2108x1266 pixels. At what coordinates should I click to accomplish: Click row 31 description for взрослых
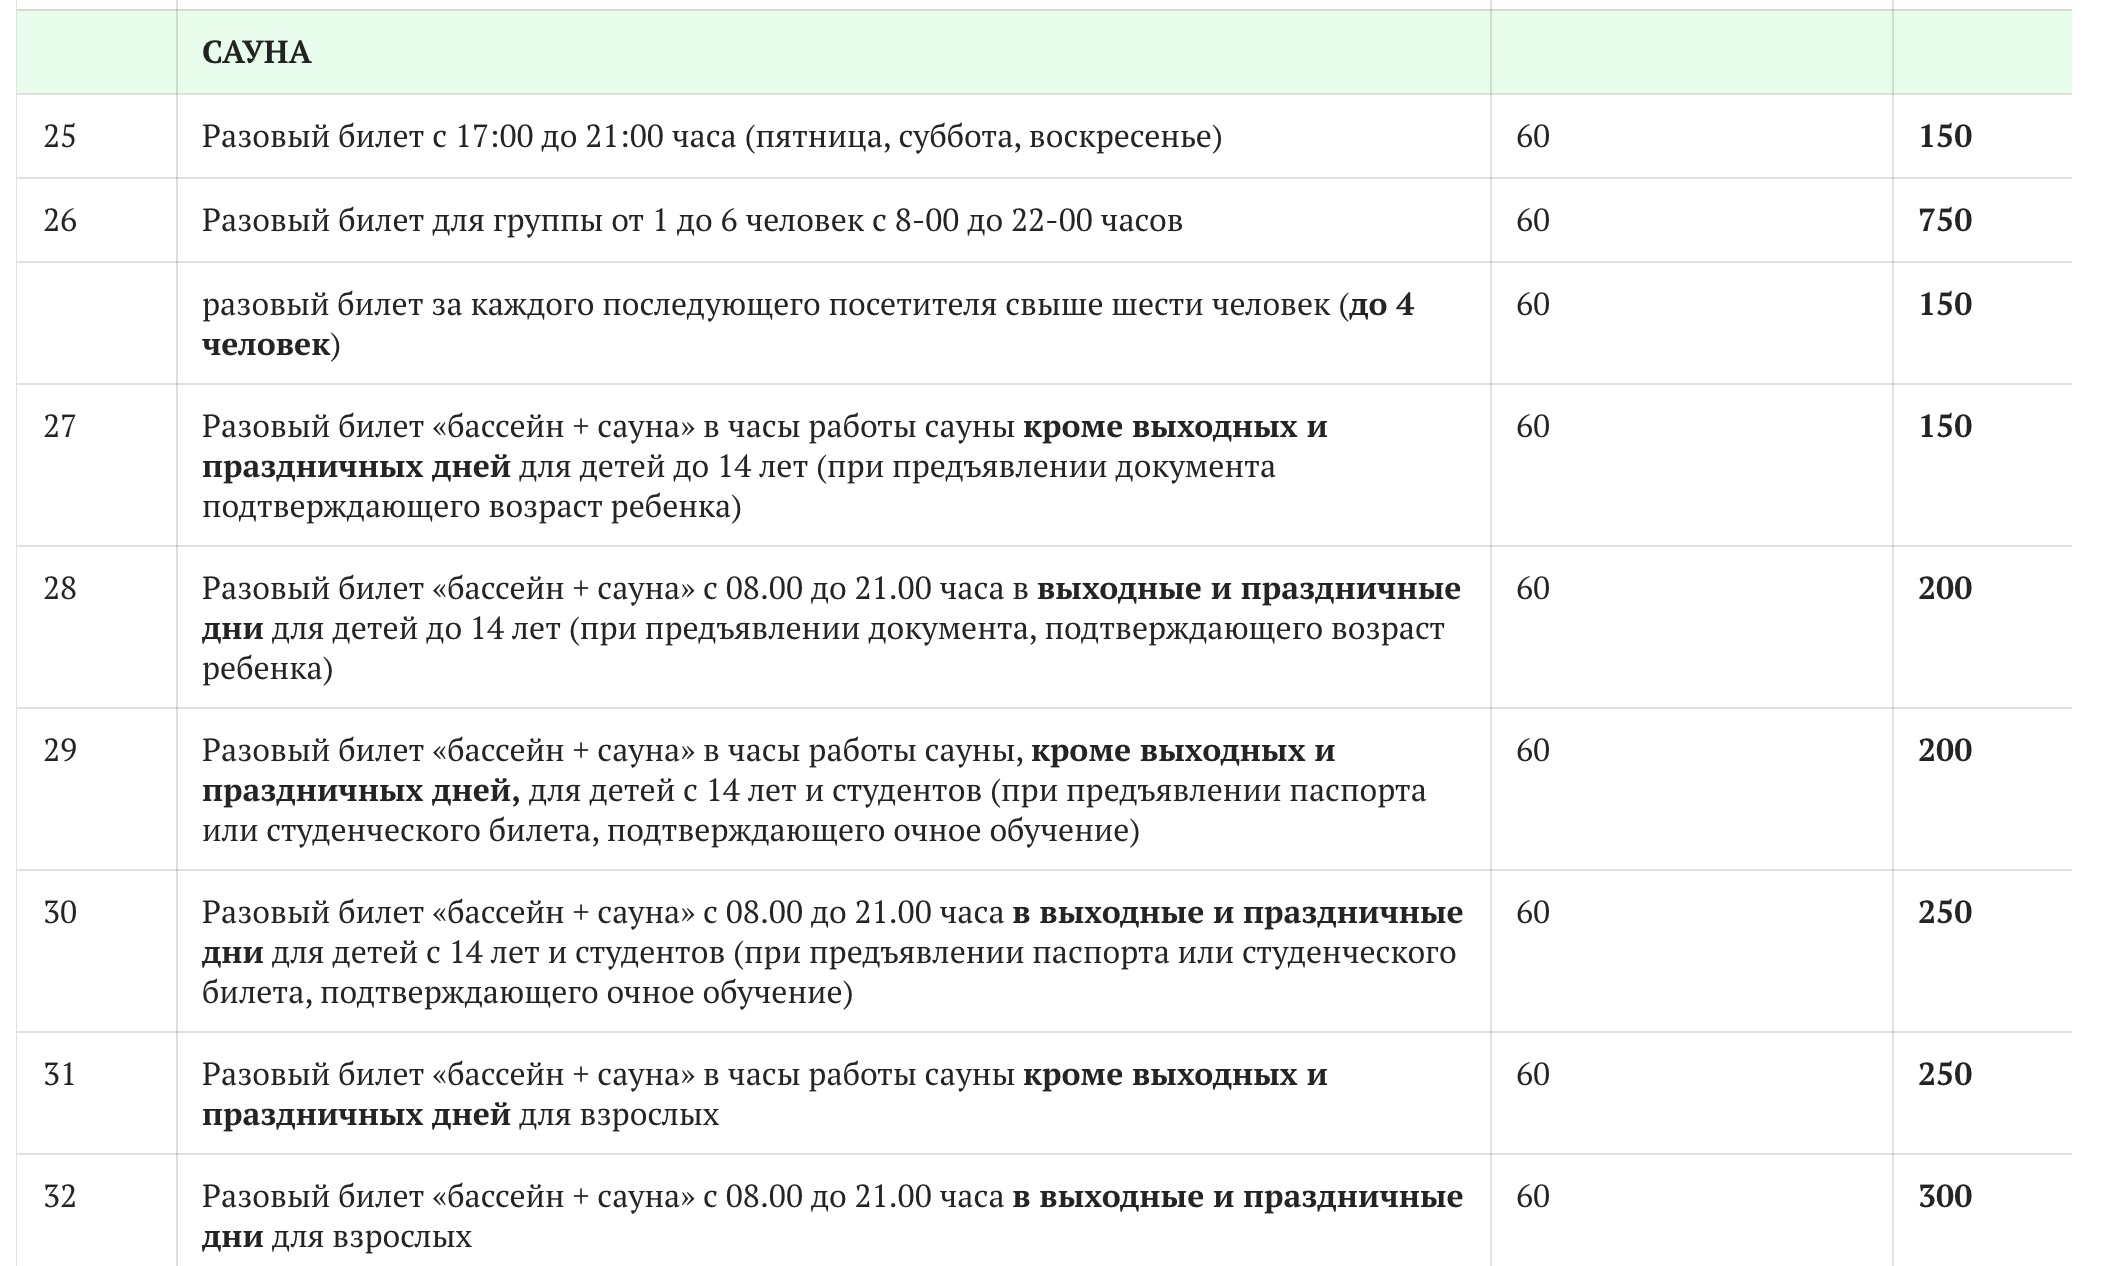765,1094
